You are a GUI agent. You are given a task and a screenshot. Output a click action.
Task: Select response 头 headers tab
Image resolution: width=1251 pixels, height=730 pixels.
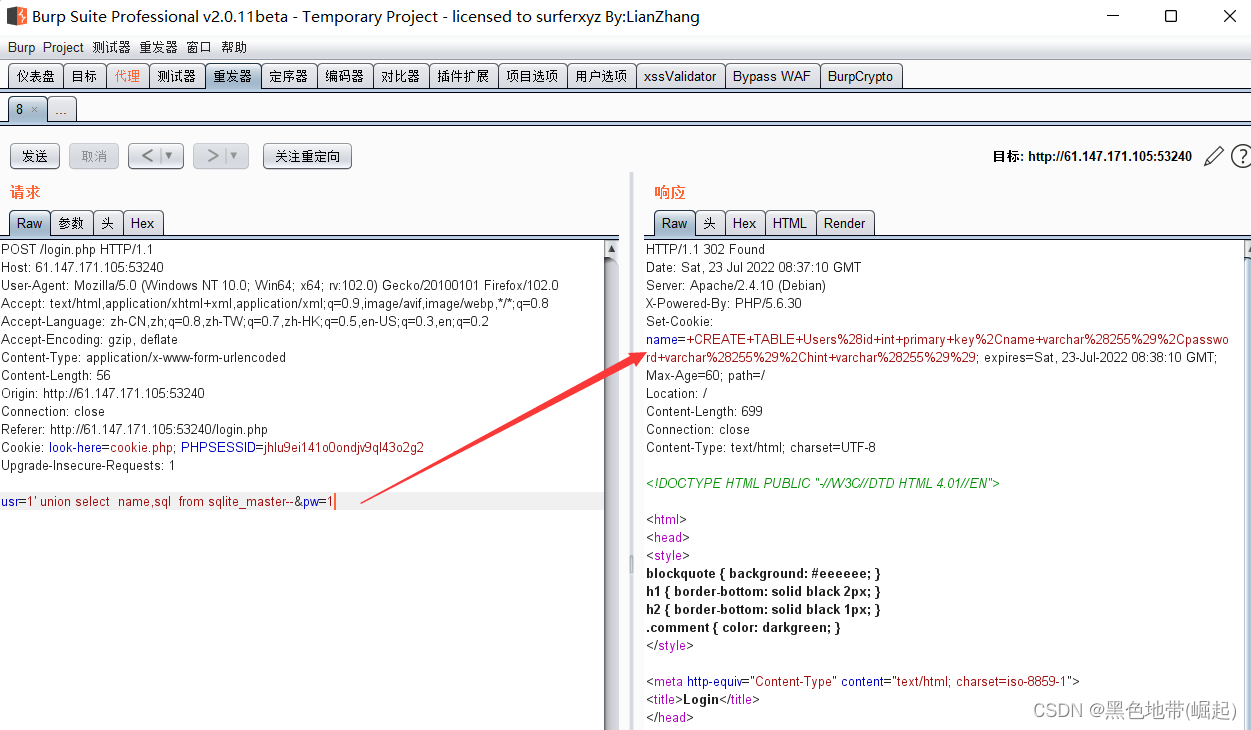tap(709, 223)
